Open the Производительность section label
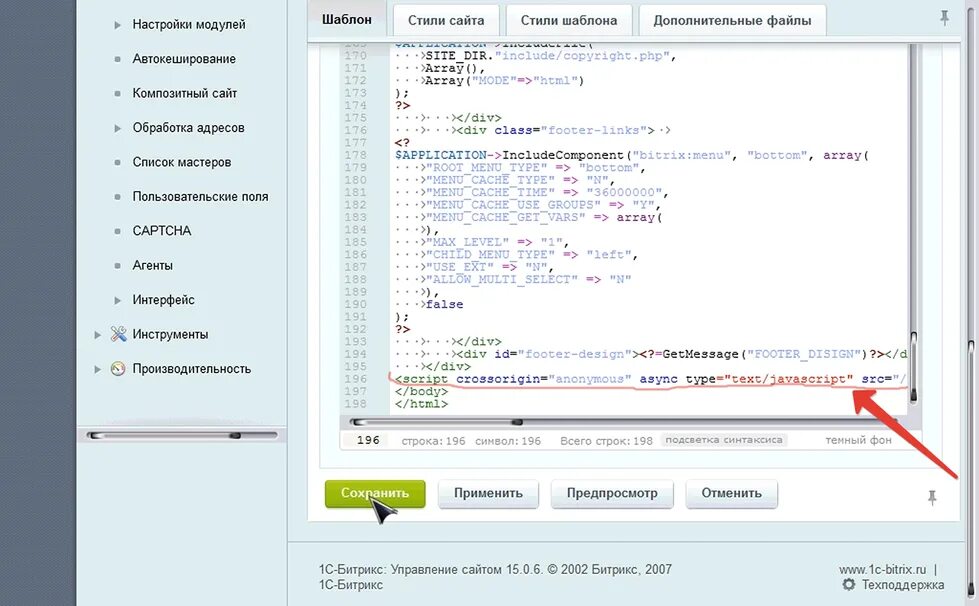979x606 pixels. tap(191, 368)
